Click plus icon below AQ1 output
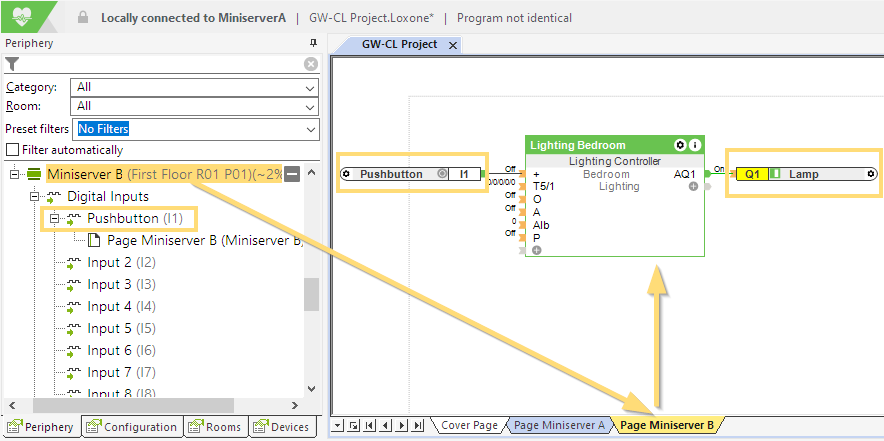The width and height of the screenshot is (884, 441). (x=693, y=187)
